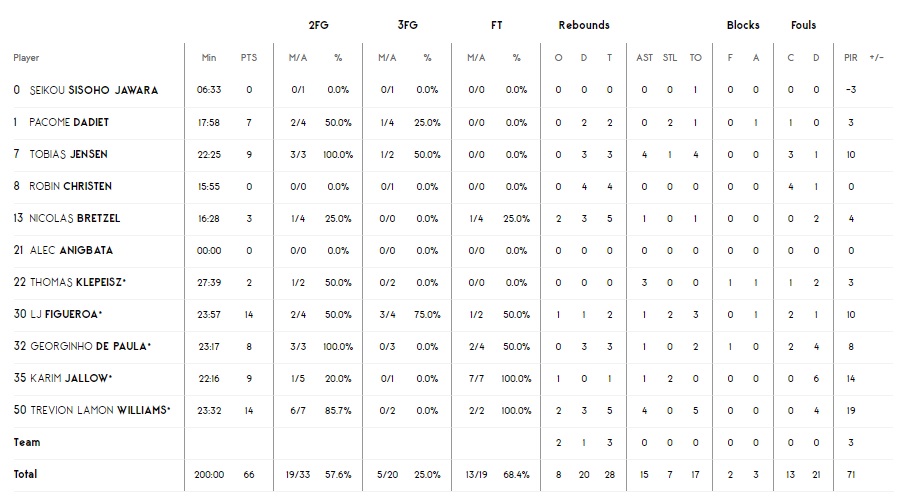This screenshot has width=900, height=501.
Task: Select the Rebounds group header
Action: pyautogui.click(x=584, y=25)
